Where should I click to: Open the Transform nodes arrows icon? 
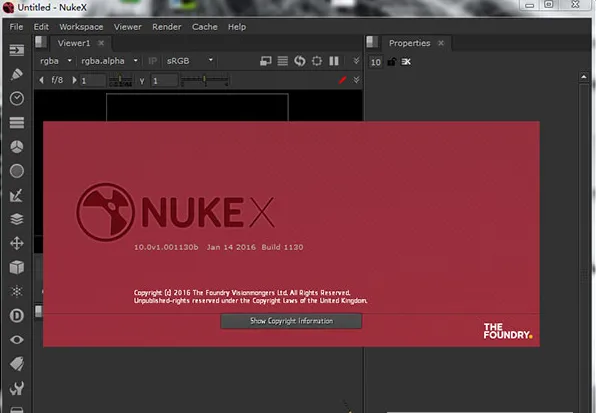click(x=17, y=243)
